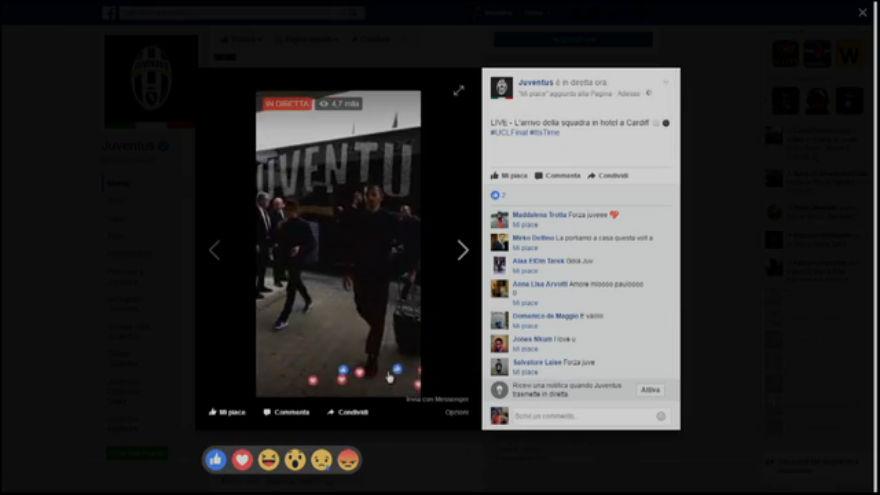Open Opzioni below the video
The width and height of the screenshot is (880, 495).
tap(456, 412)
